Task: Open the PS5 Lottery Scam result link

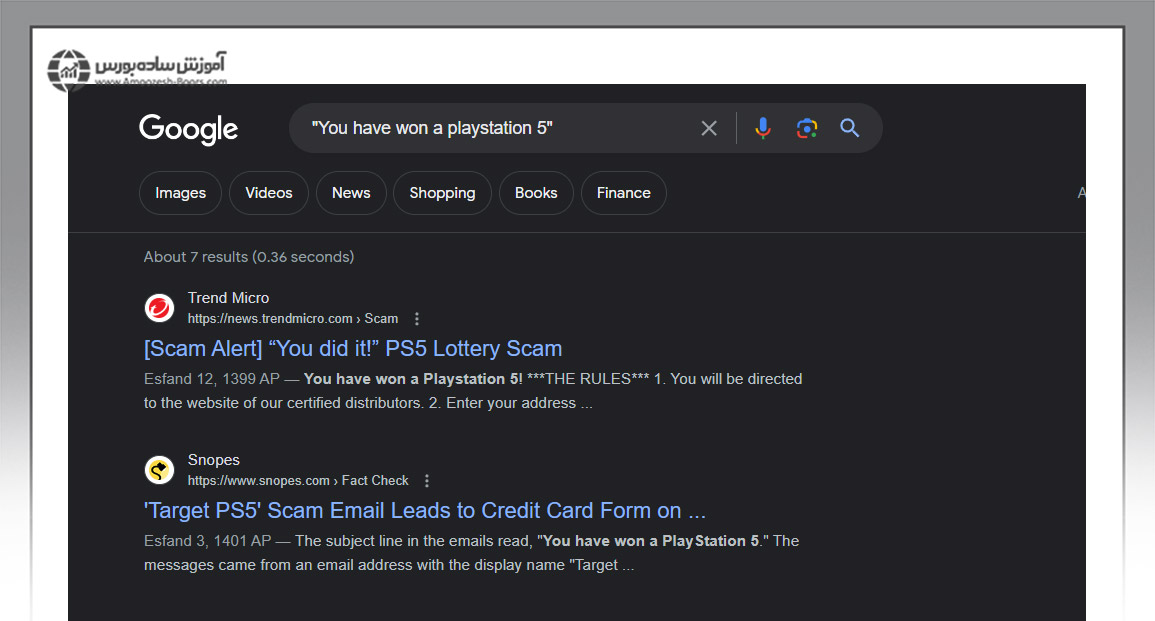Action: point(353,348)
